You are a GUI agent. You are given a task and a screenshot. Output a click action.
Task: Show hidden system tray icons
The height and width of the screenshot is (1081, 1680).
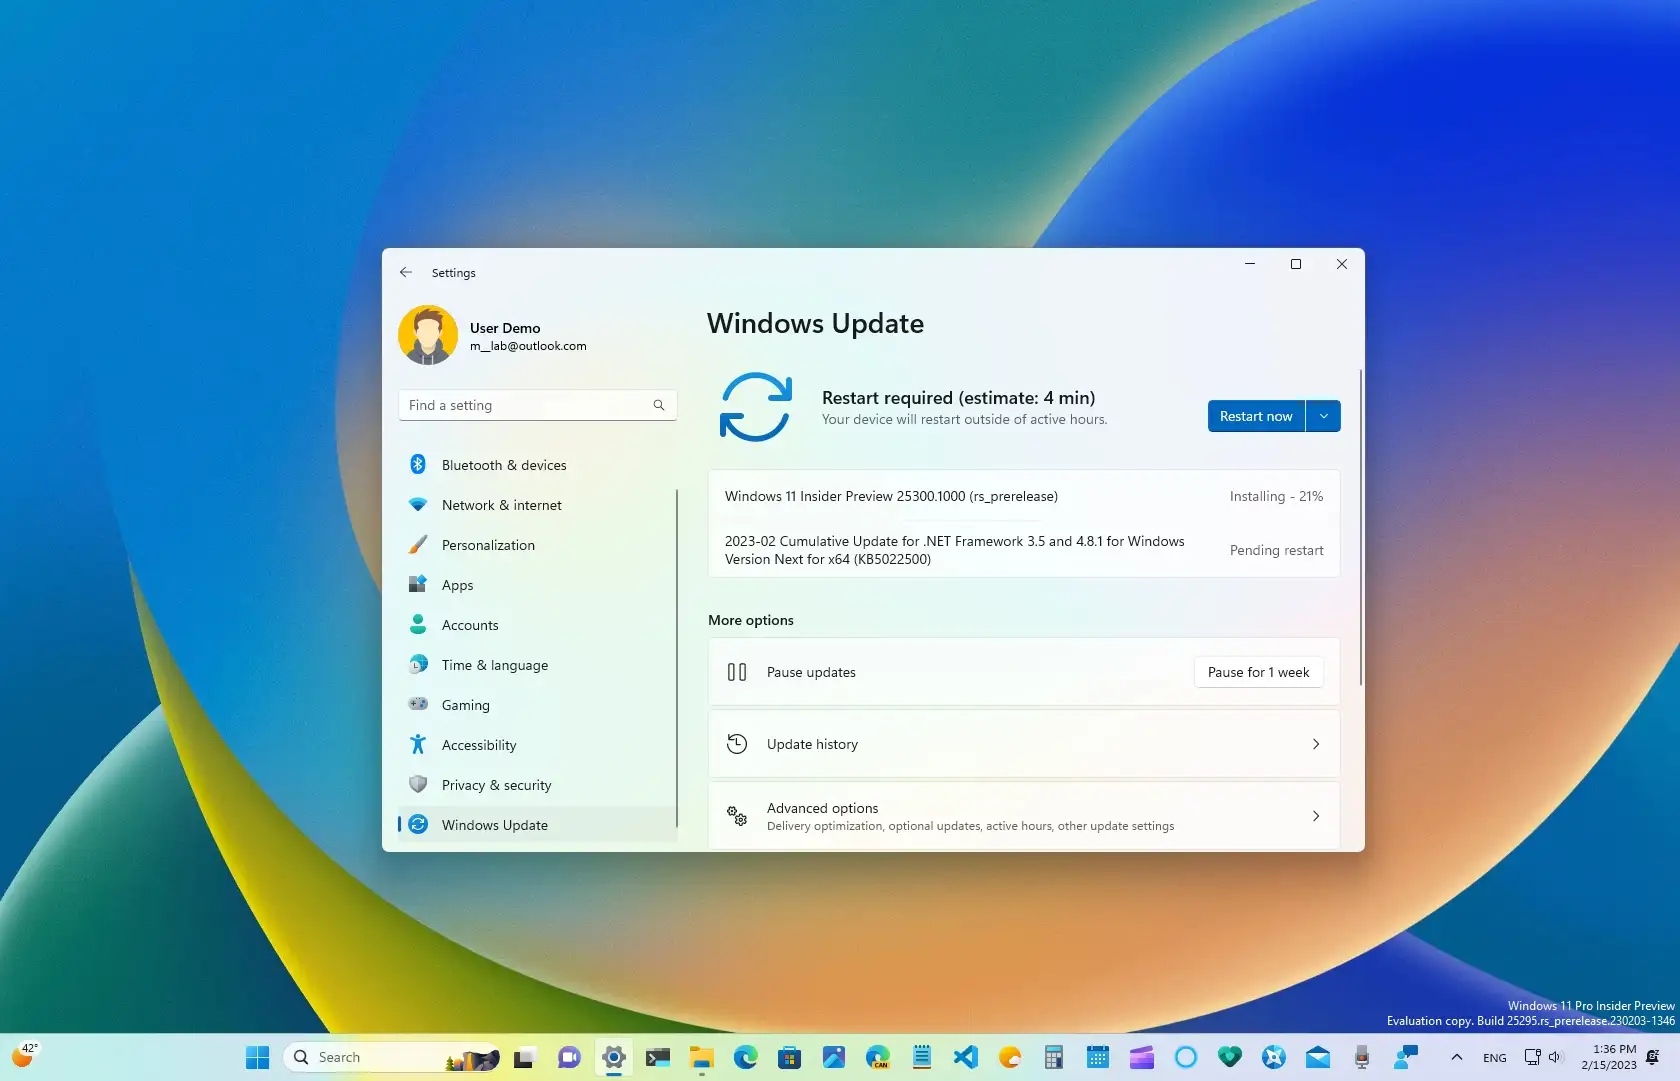(1456, 1057)
